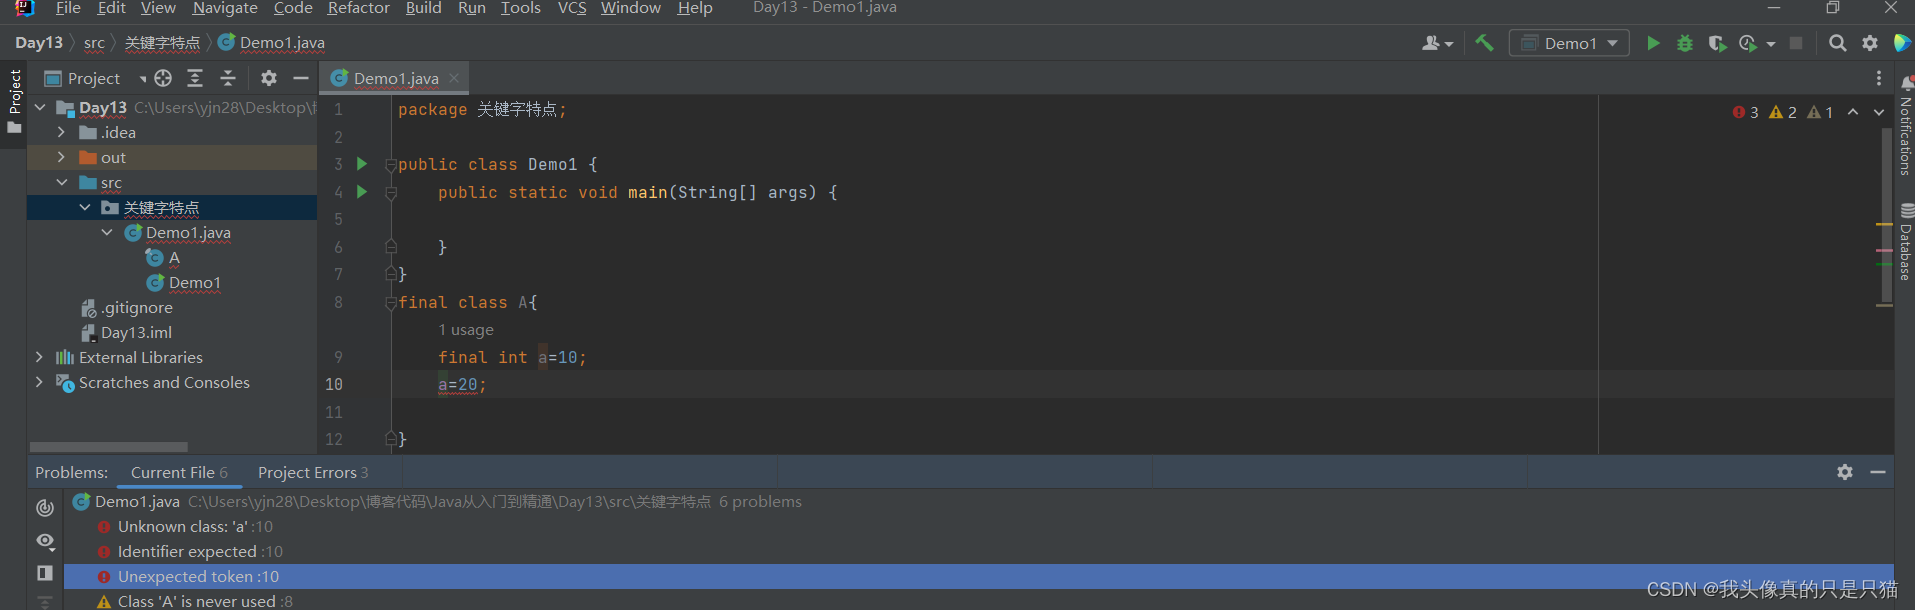Screen dimensions: 1915x610
Task: Select opened file target icon in Project panel
Action: tap(163, 78)
